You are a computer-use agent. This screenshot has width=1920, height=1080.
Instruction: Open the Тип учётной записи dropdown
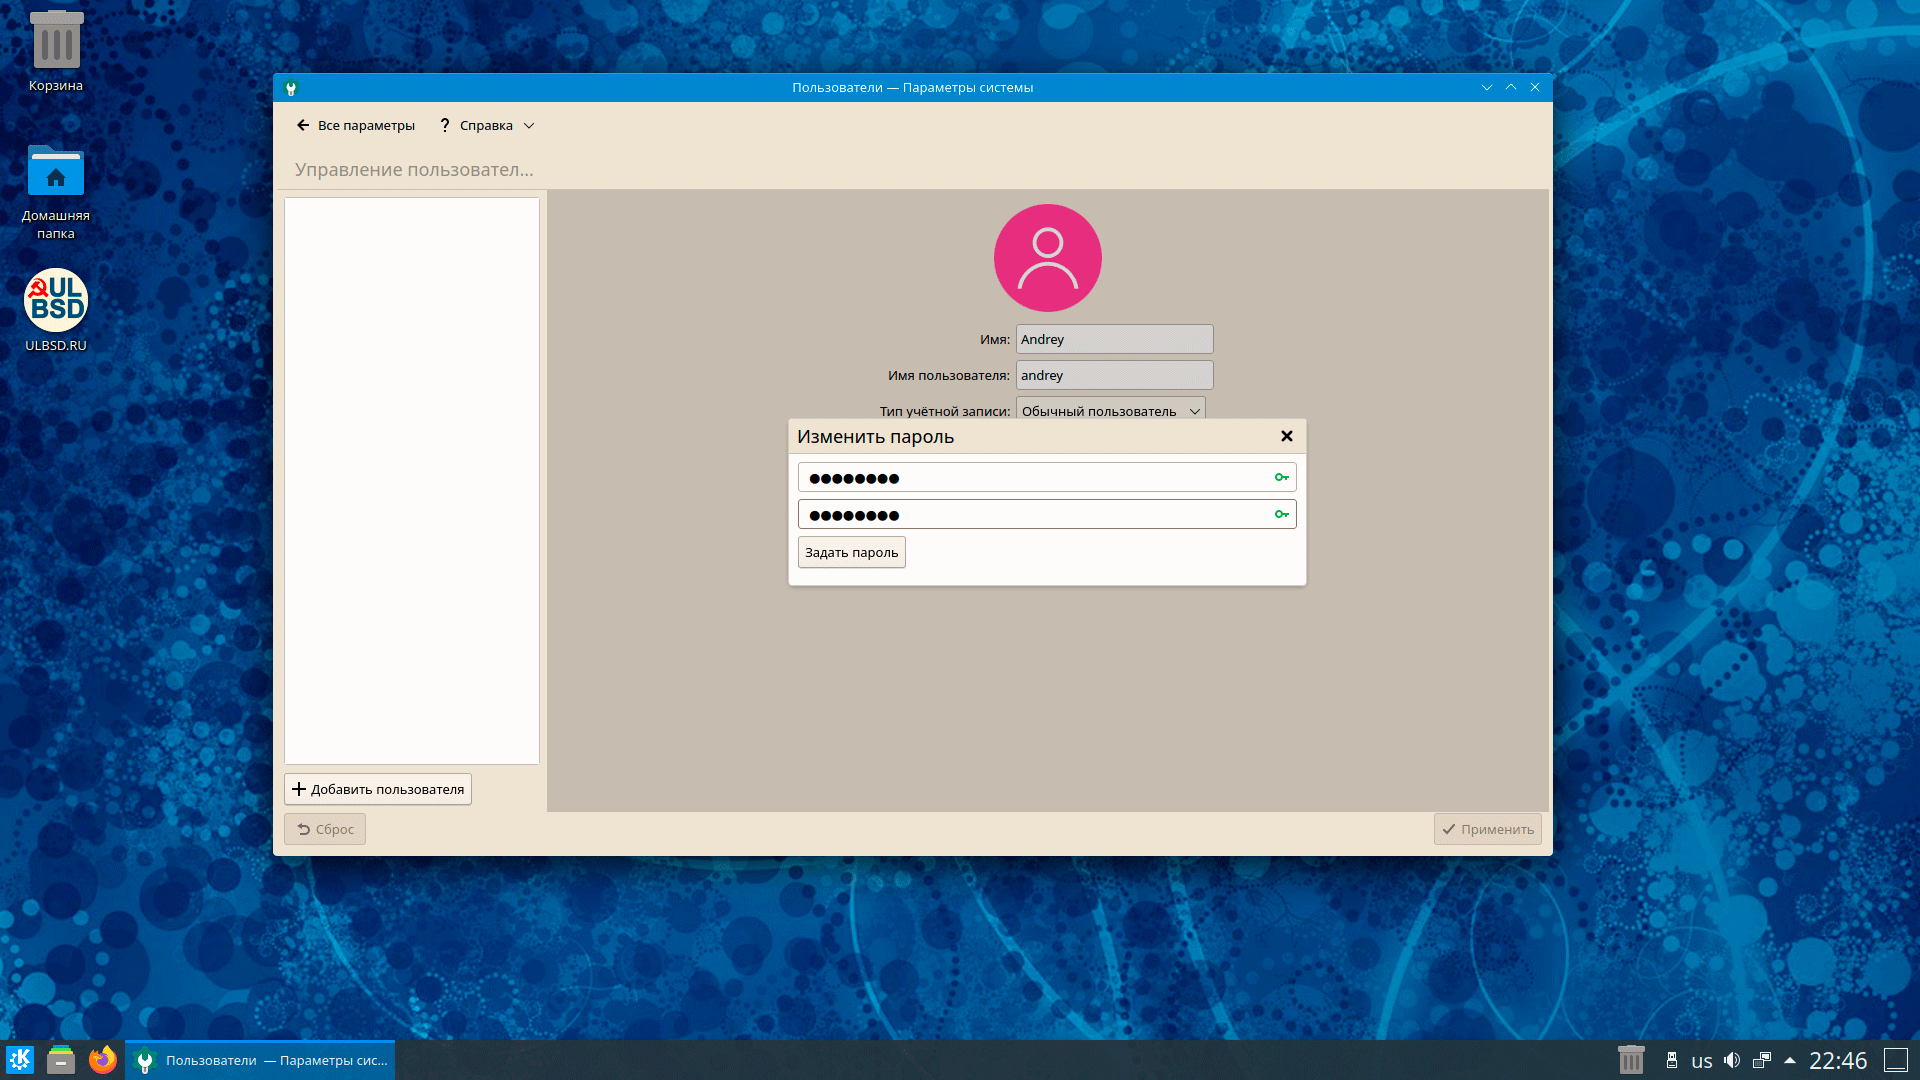point(1110,411)
